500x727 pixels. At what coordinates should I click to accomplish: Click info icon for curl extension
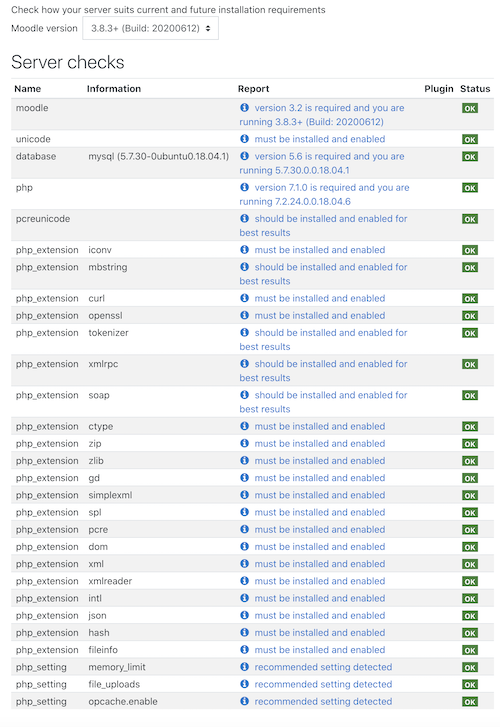coord(244,298)
